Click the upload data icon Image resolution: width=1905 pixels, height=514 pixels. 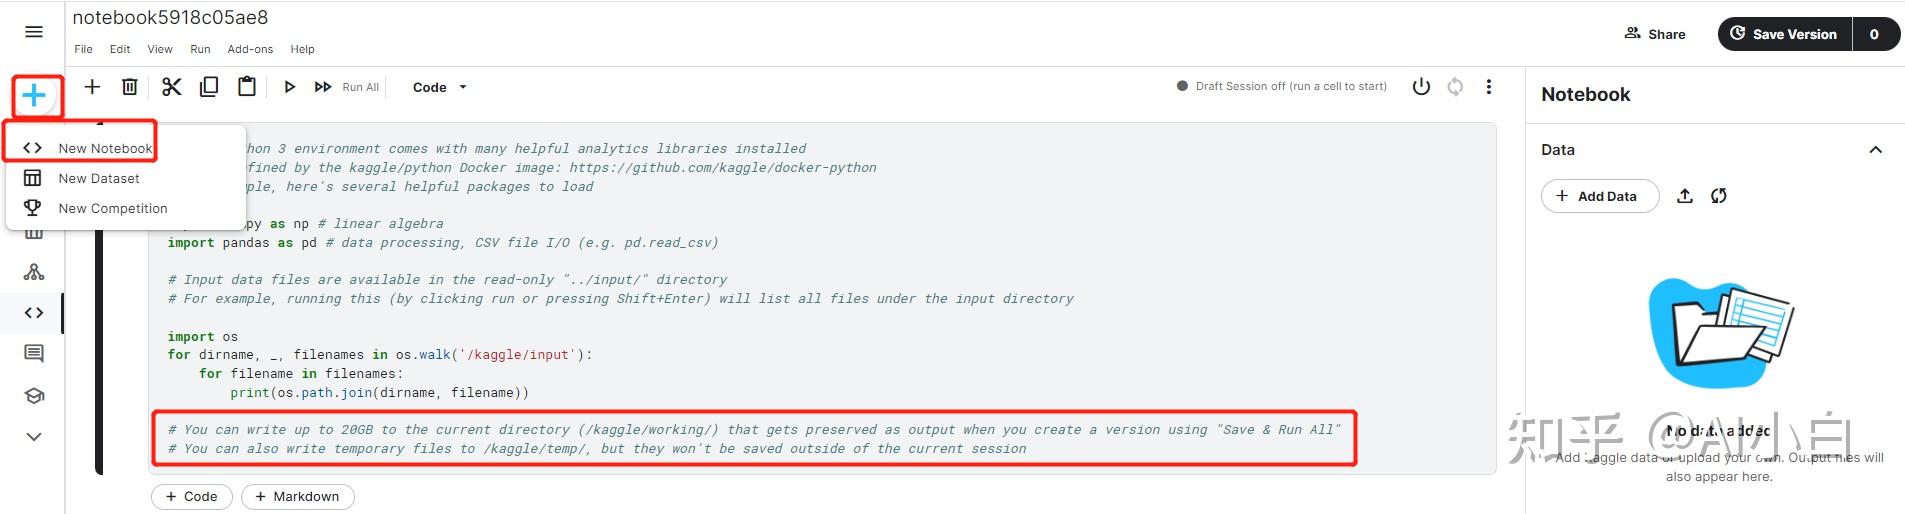1685,196
